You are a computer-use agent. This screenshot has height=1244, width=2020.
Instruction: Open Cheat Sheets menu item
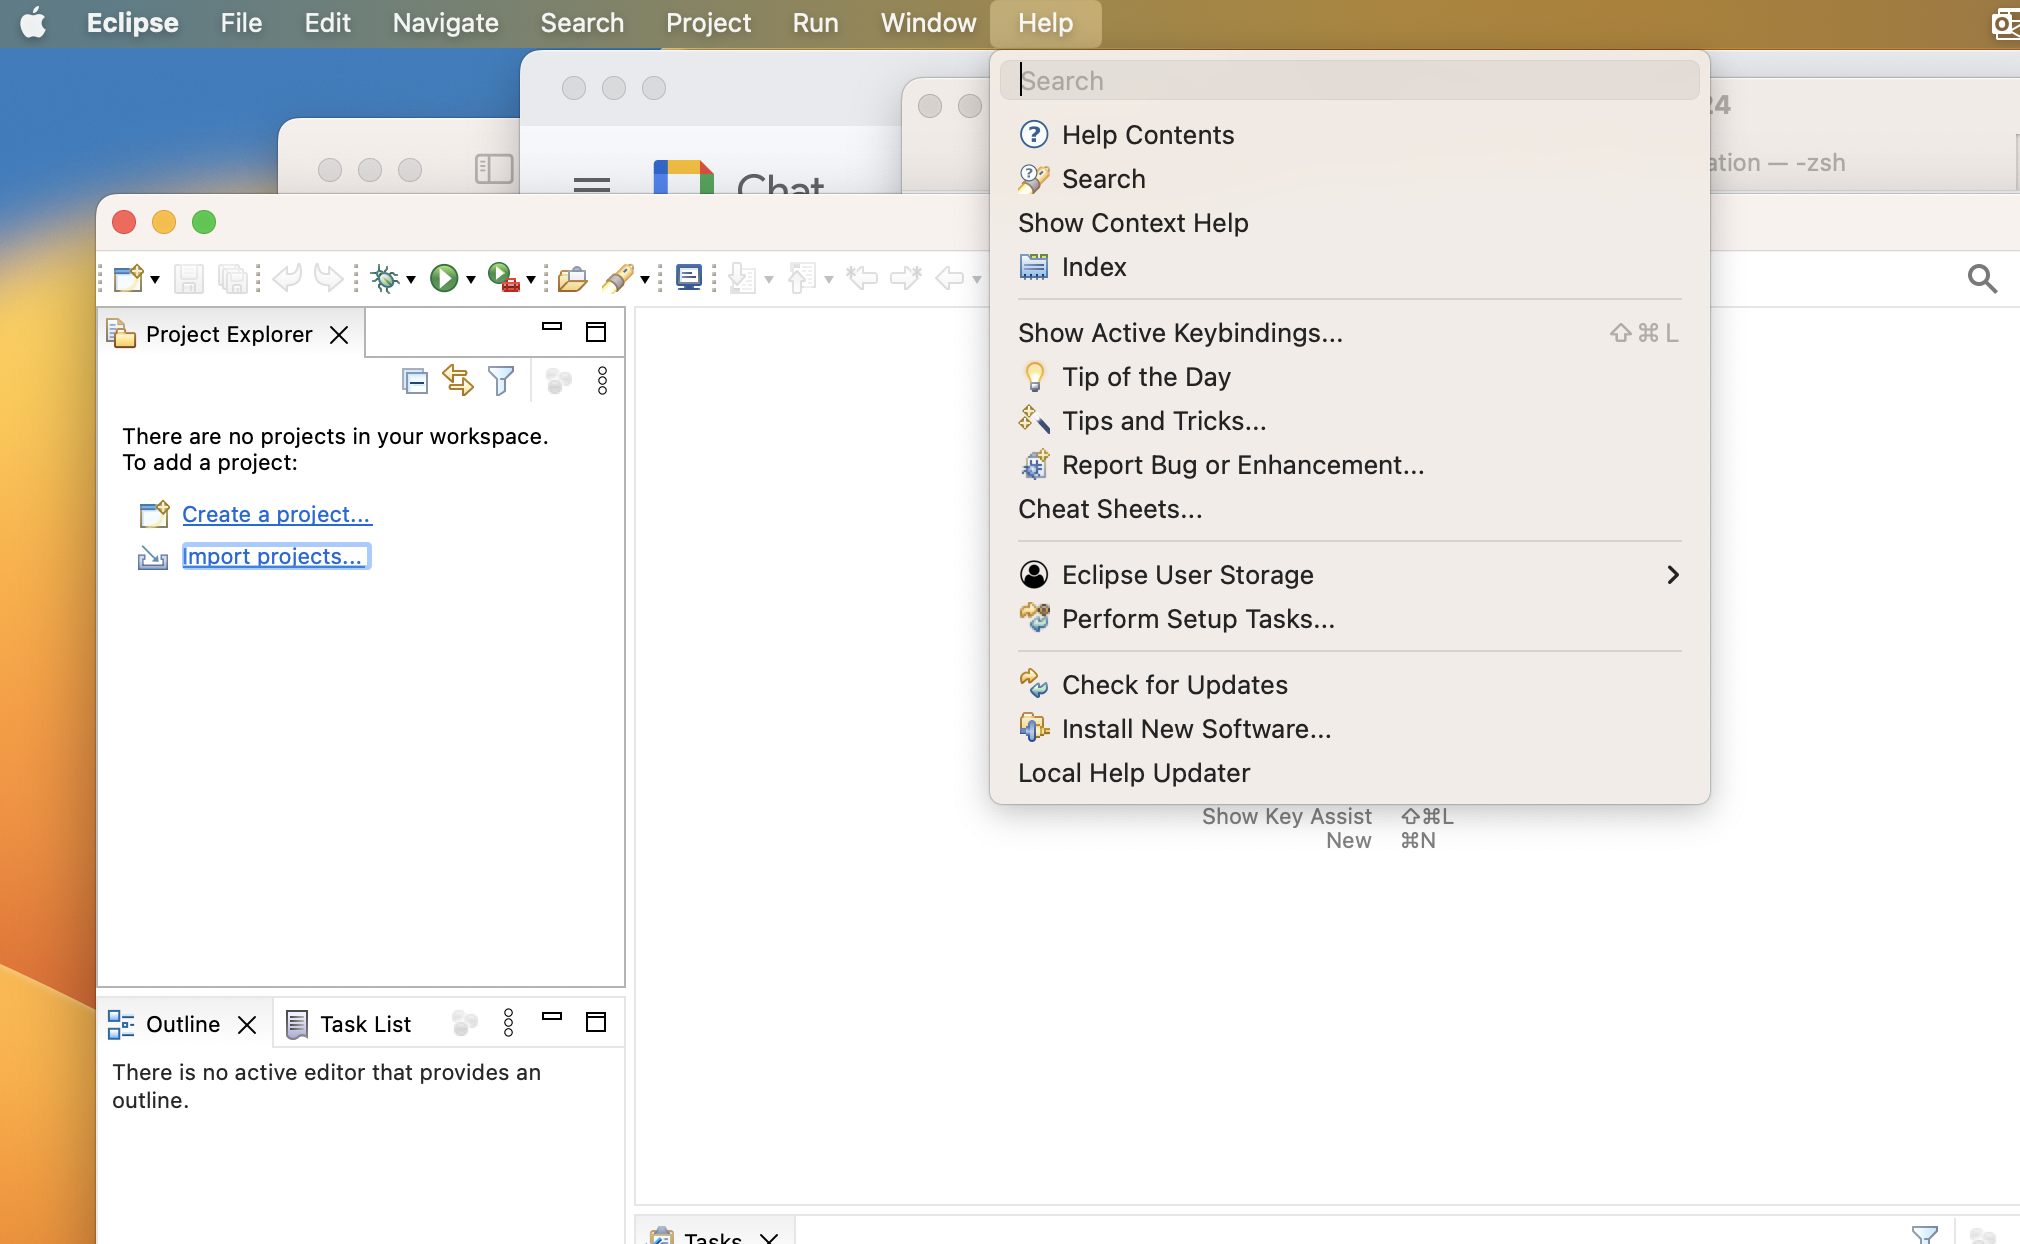pos(1349,509)
